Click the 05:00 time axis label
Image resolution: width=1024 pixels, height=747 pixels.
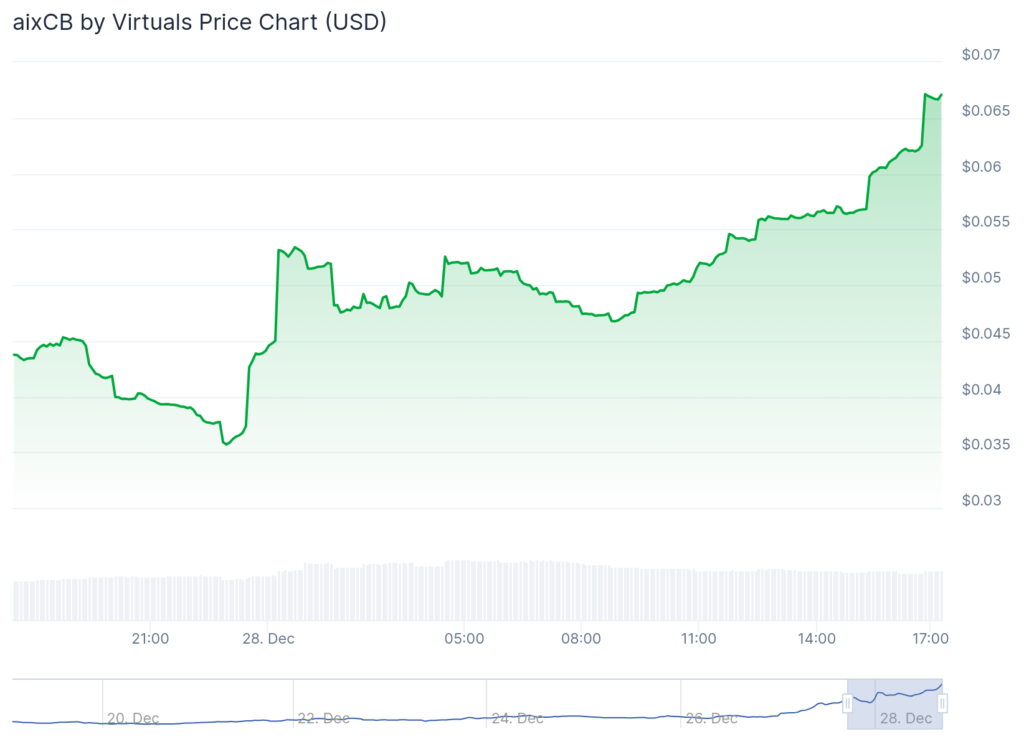click(x=465, y=638)
